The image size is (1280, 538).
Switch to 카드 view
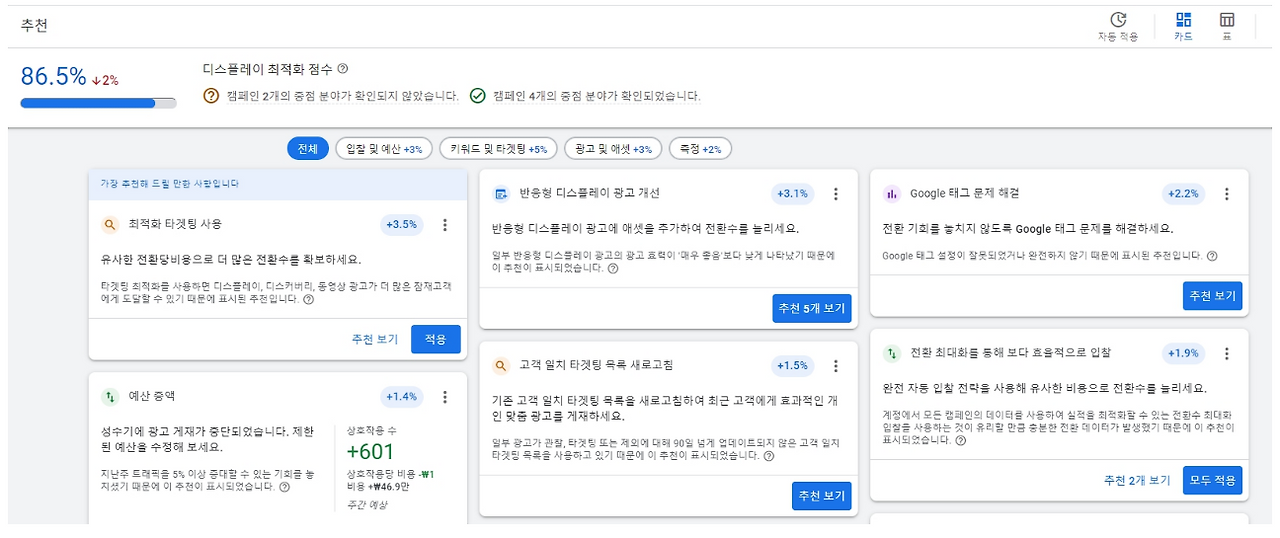pyautogui.click(x=1183, y=21)
